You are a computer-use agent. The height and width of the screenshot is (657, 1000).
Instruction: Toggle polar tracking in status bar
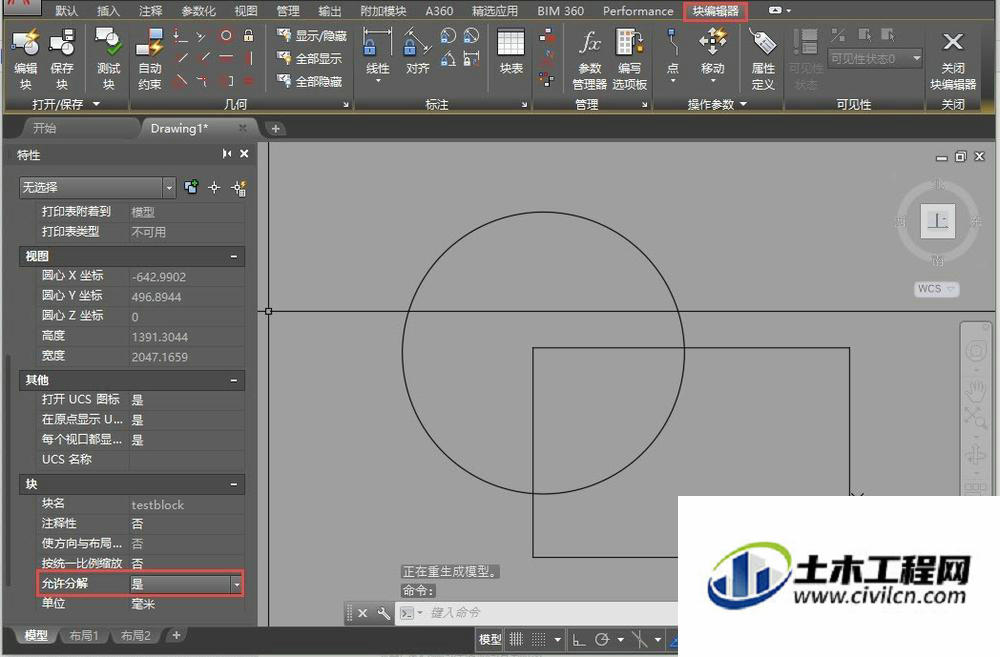(x=601, y=639)
